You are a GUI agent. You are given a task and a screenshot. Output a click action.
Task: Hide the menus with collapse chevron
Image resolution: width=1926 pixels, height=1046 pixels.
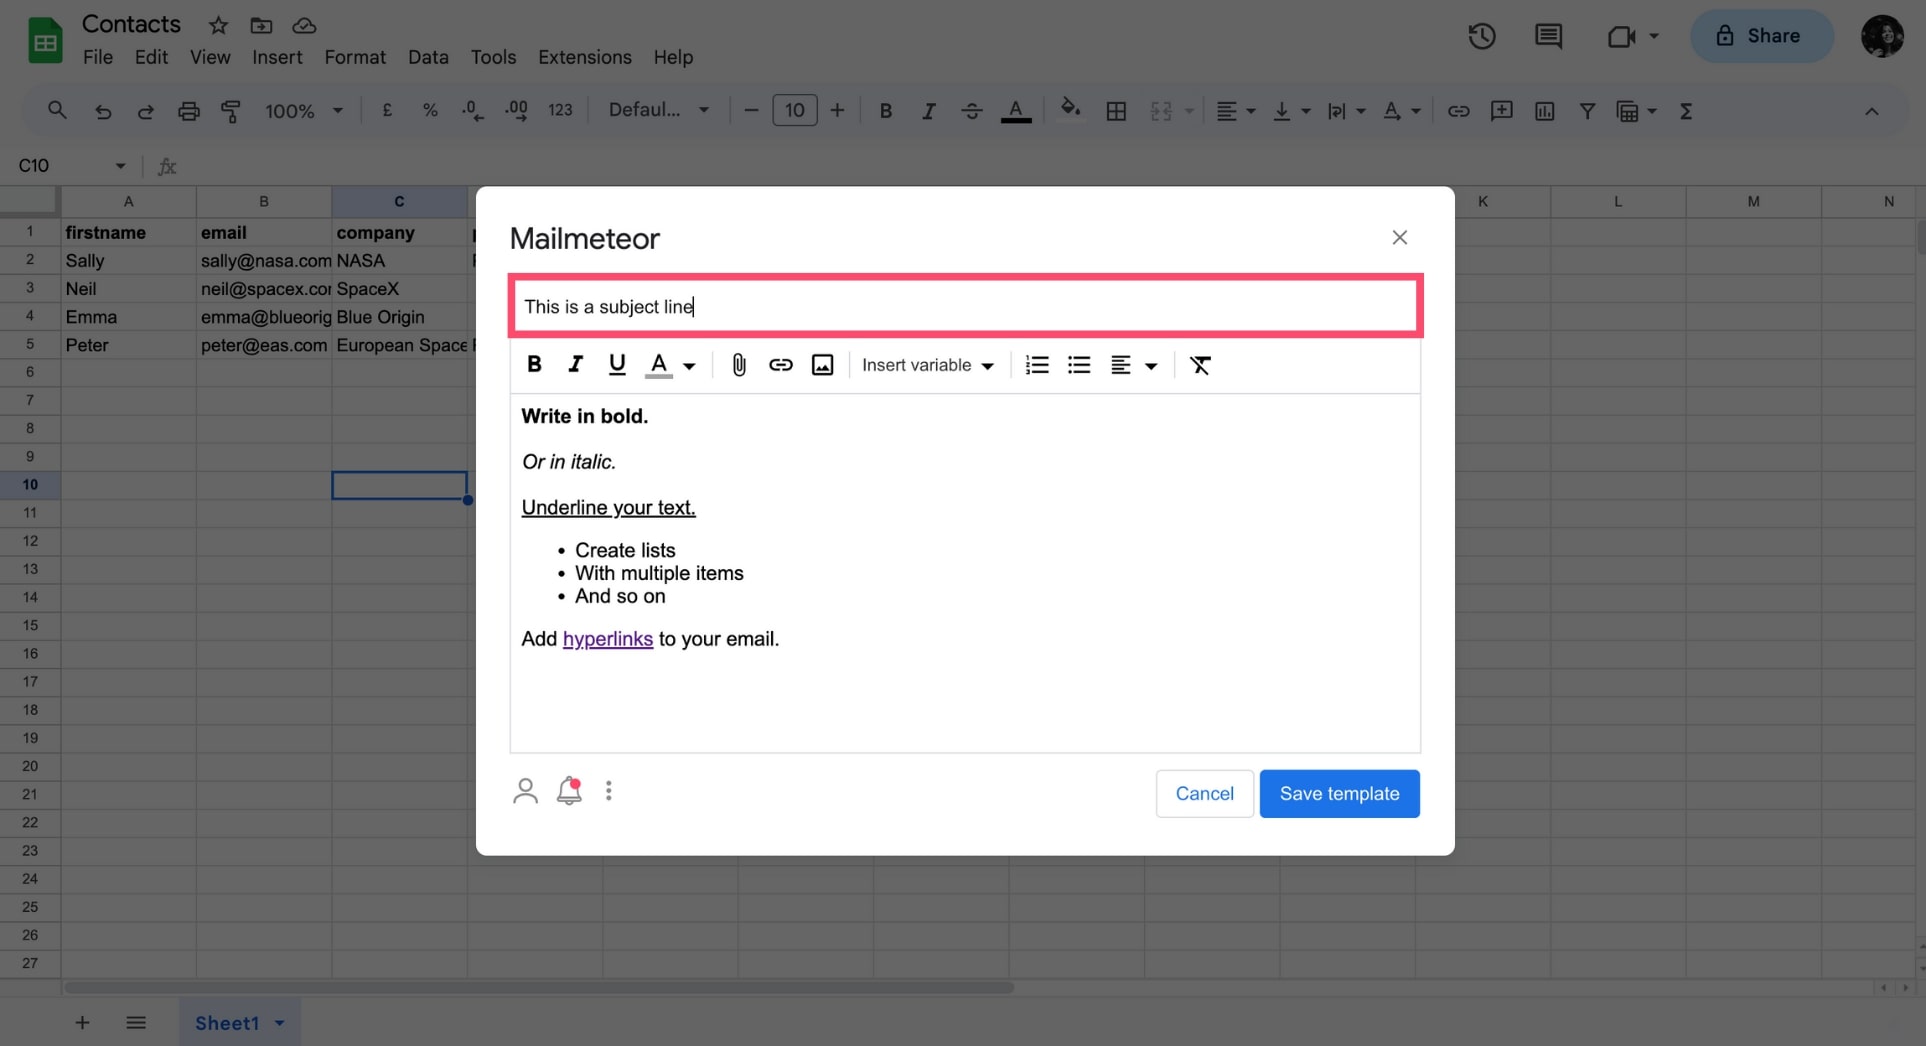1871,111
